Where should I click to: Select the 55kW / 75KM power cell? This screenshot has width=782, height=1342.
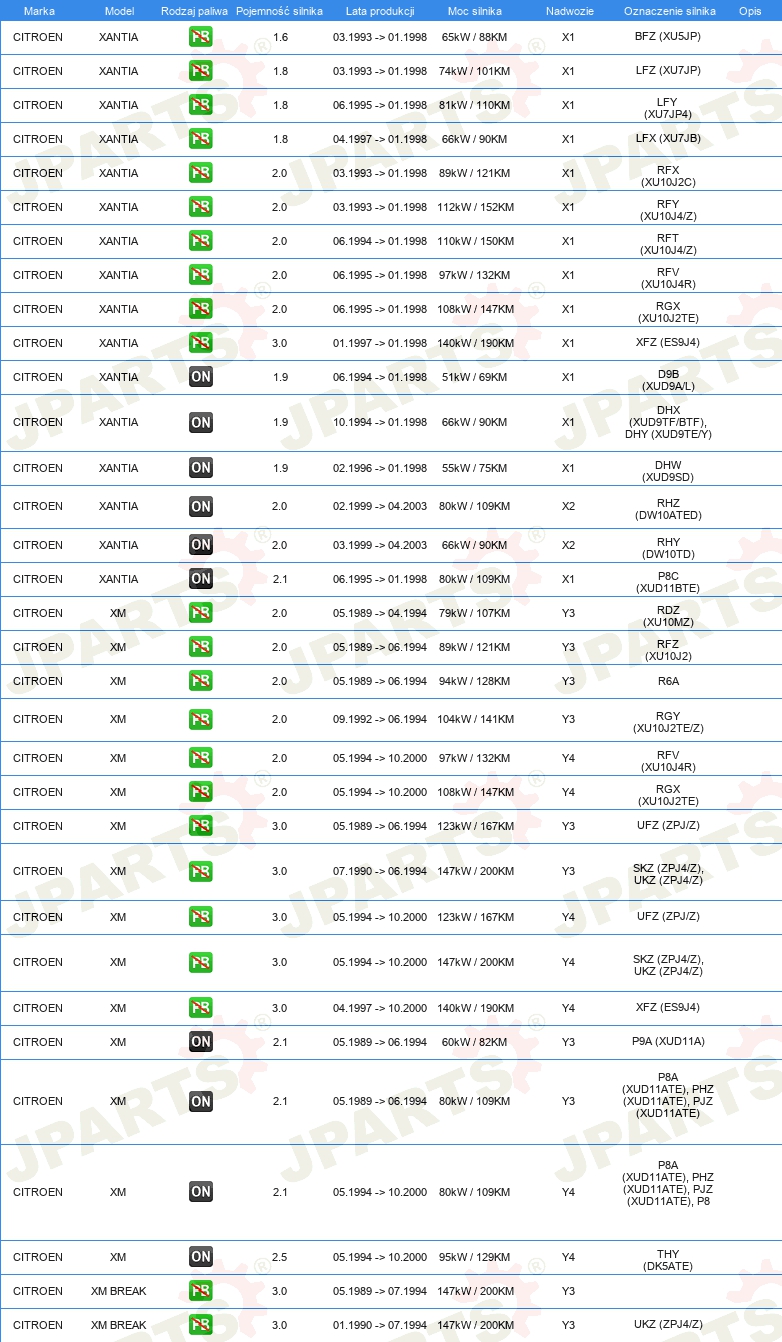(x=475, y=468)
